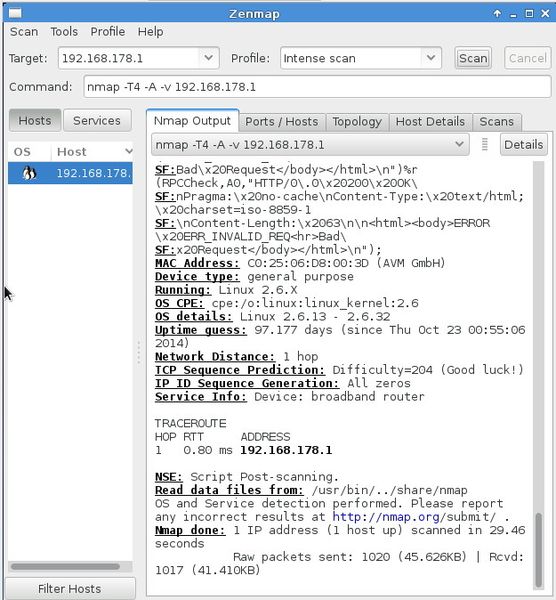
Task: Click the Host column header
Action: [92, 152]
